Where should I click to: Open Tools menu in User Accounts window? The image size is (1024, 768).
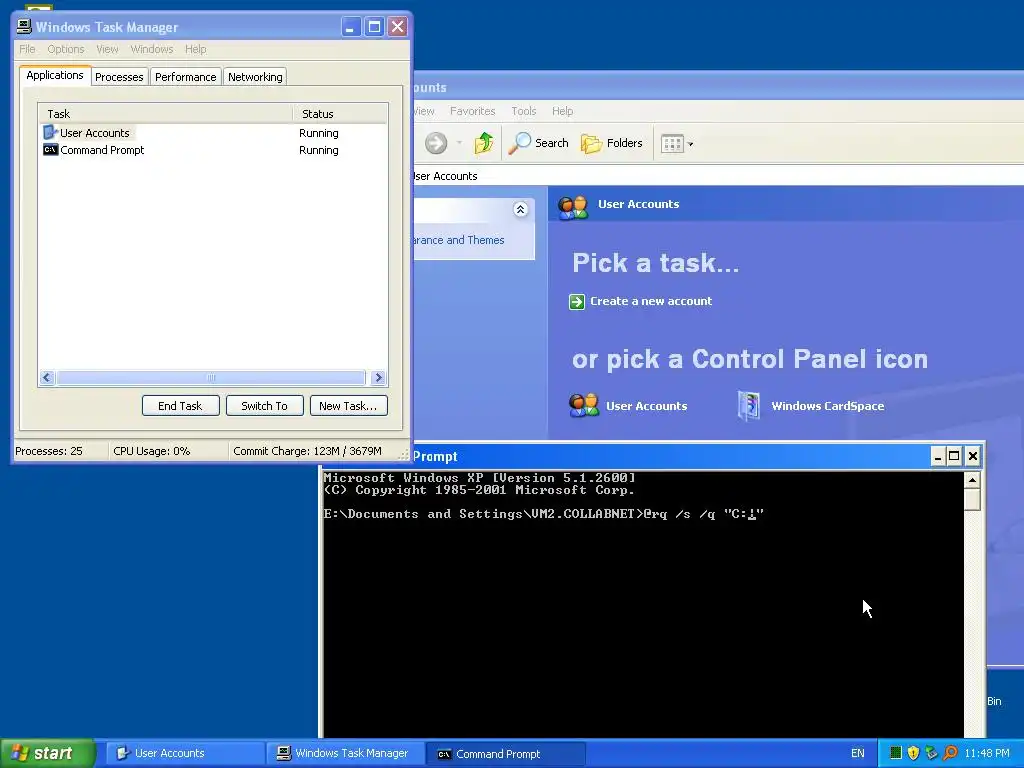pos(524,111)
